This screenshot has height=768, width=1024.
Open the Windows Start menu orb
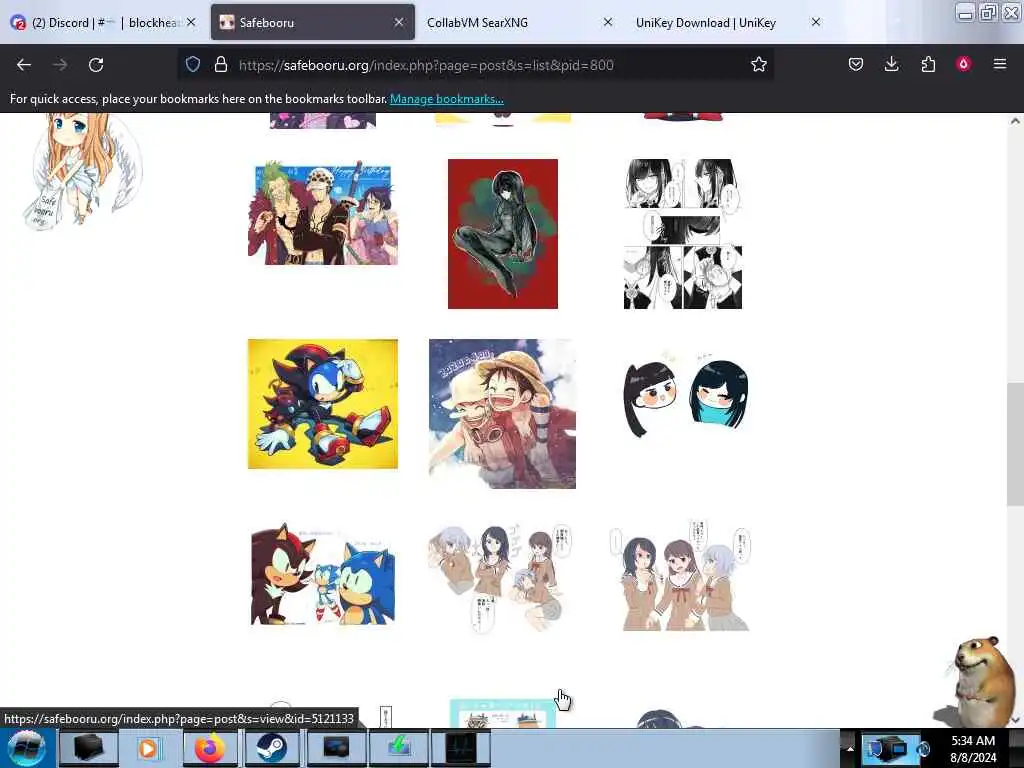[26, 748]
